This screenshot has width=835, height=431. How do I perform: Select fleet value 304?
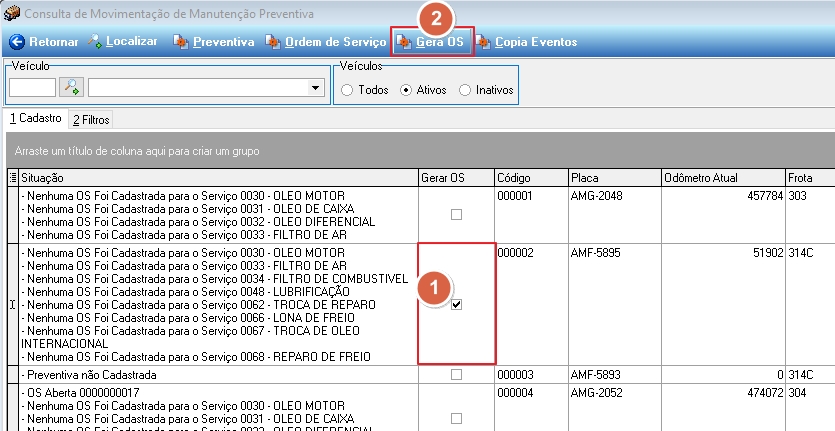point(798,393)
